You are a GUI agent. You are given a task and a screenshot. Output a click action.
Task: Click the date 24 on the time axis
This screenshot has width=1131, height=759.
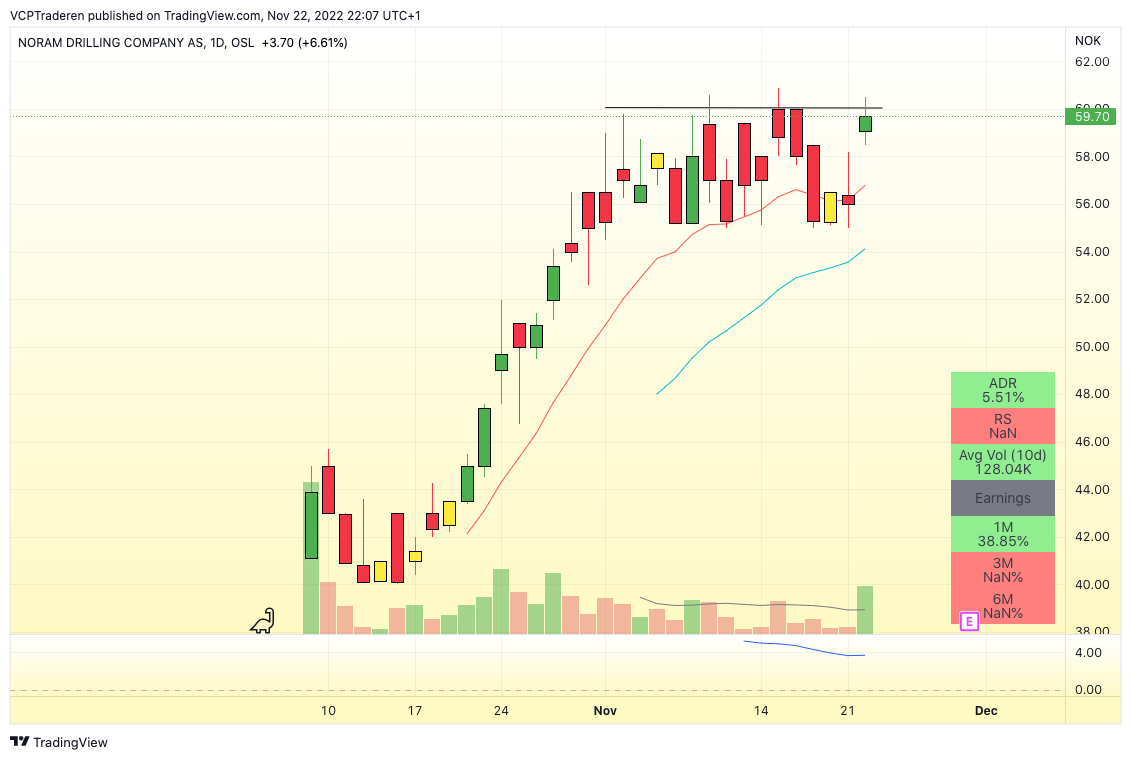click(x=501, y=711)
